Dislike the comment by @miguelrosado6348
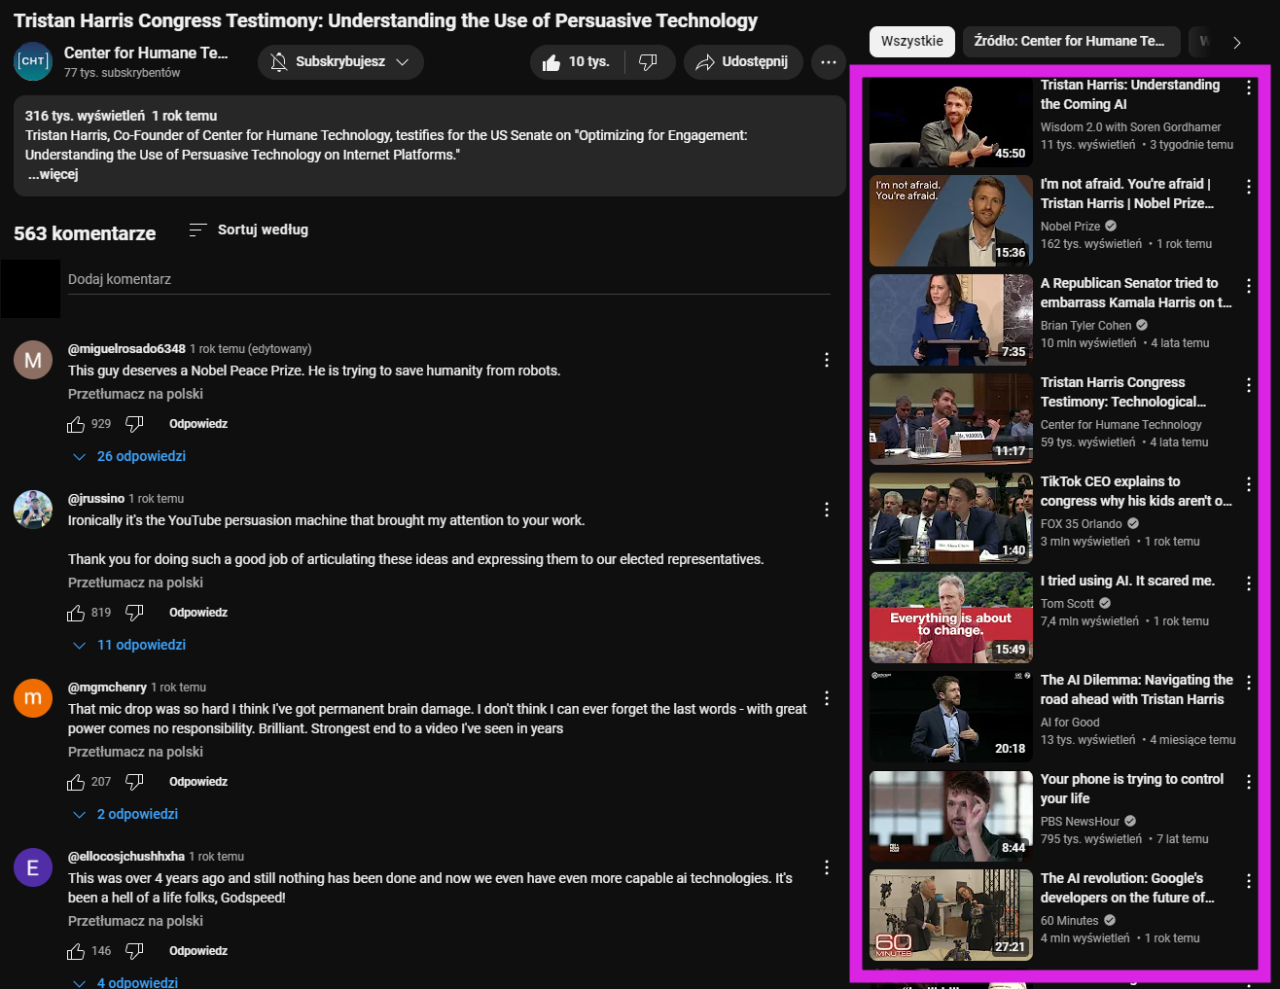This screenshot has height=989, width=1280. [134, 425]
